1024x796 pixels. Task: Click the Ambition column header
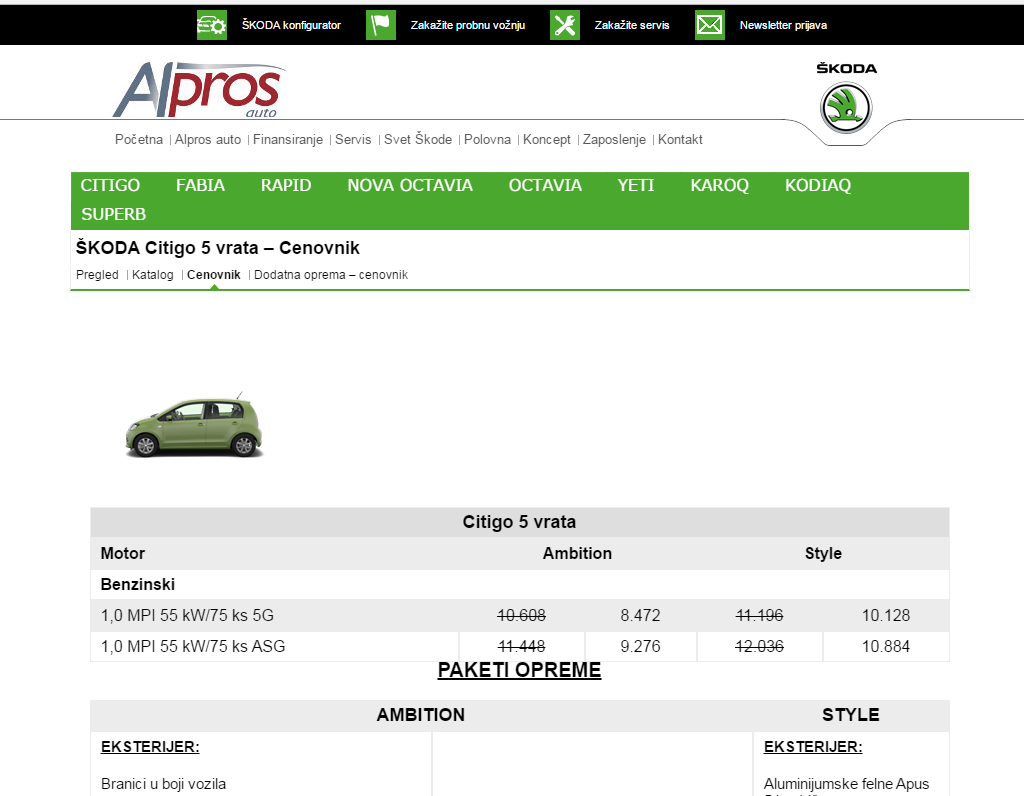(577, 553)
